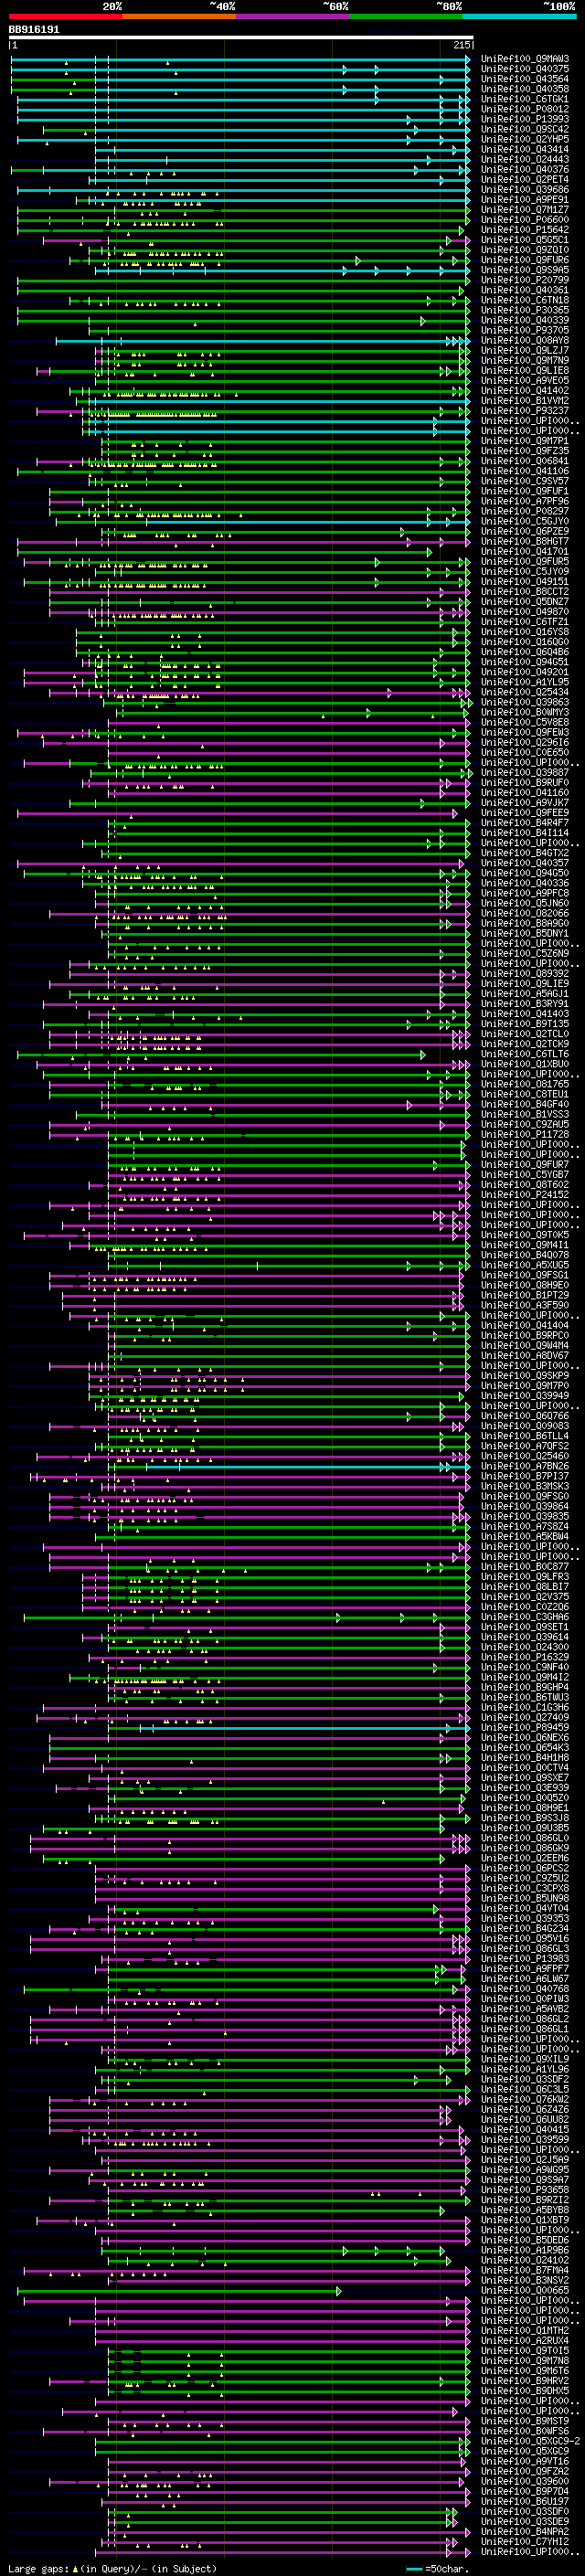The image size is (585, 2576).
Task: Click the query end position 215
Action: (462, 45)
